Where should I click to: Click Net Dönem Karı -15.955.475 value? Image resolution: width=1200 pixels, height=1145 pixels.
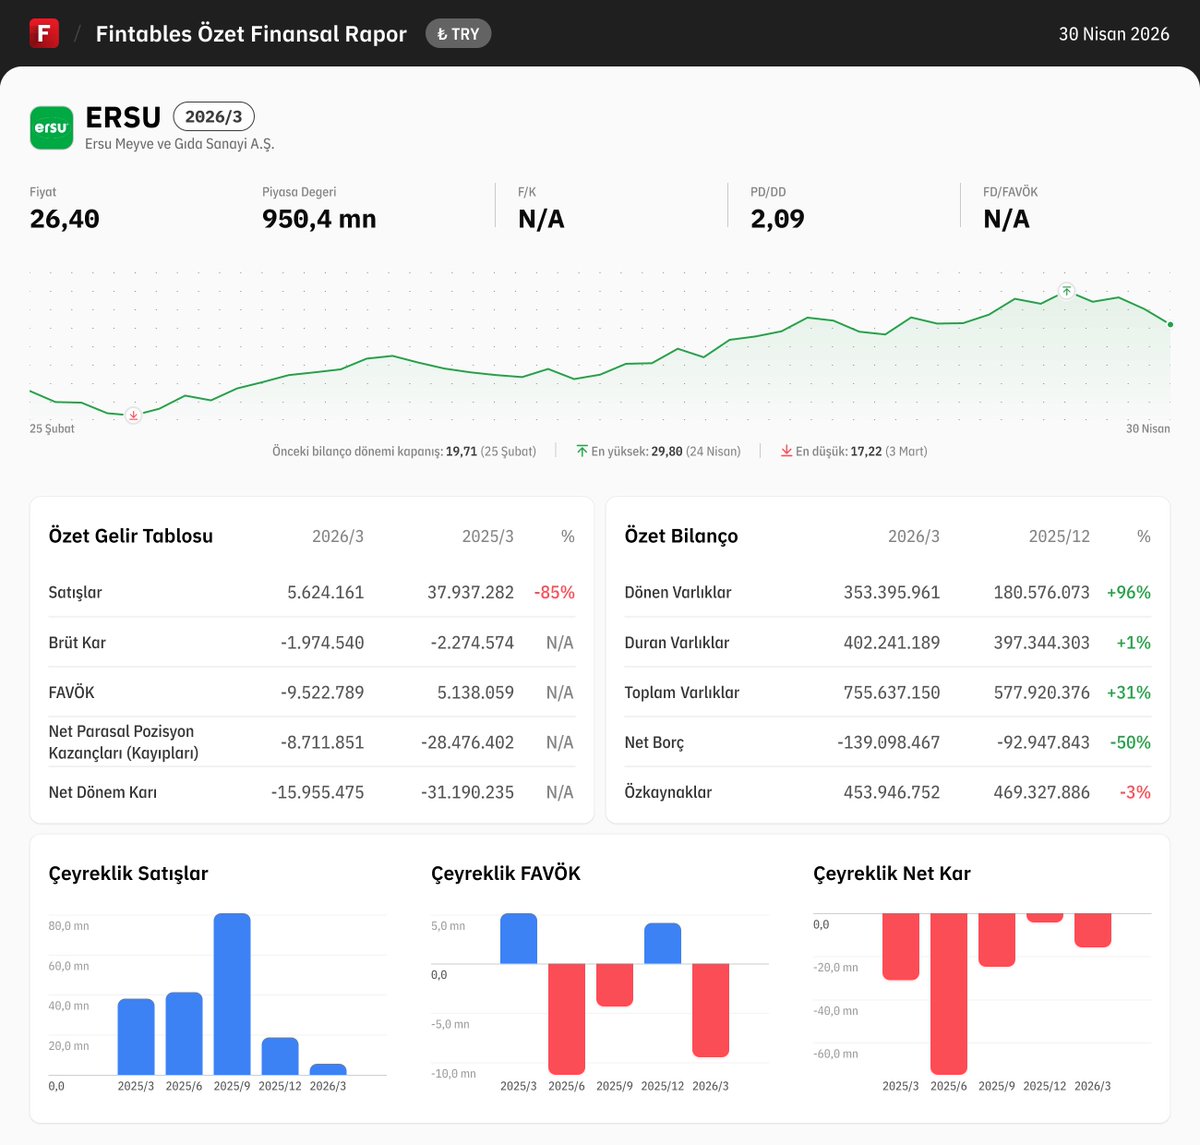point(317,792)
